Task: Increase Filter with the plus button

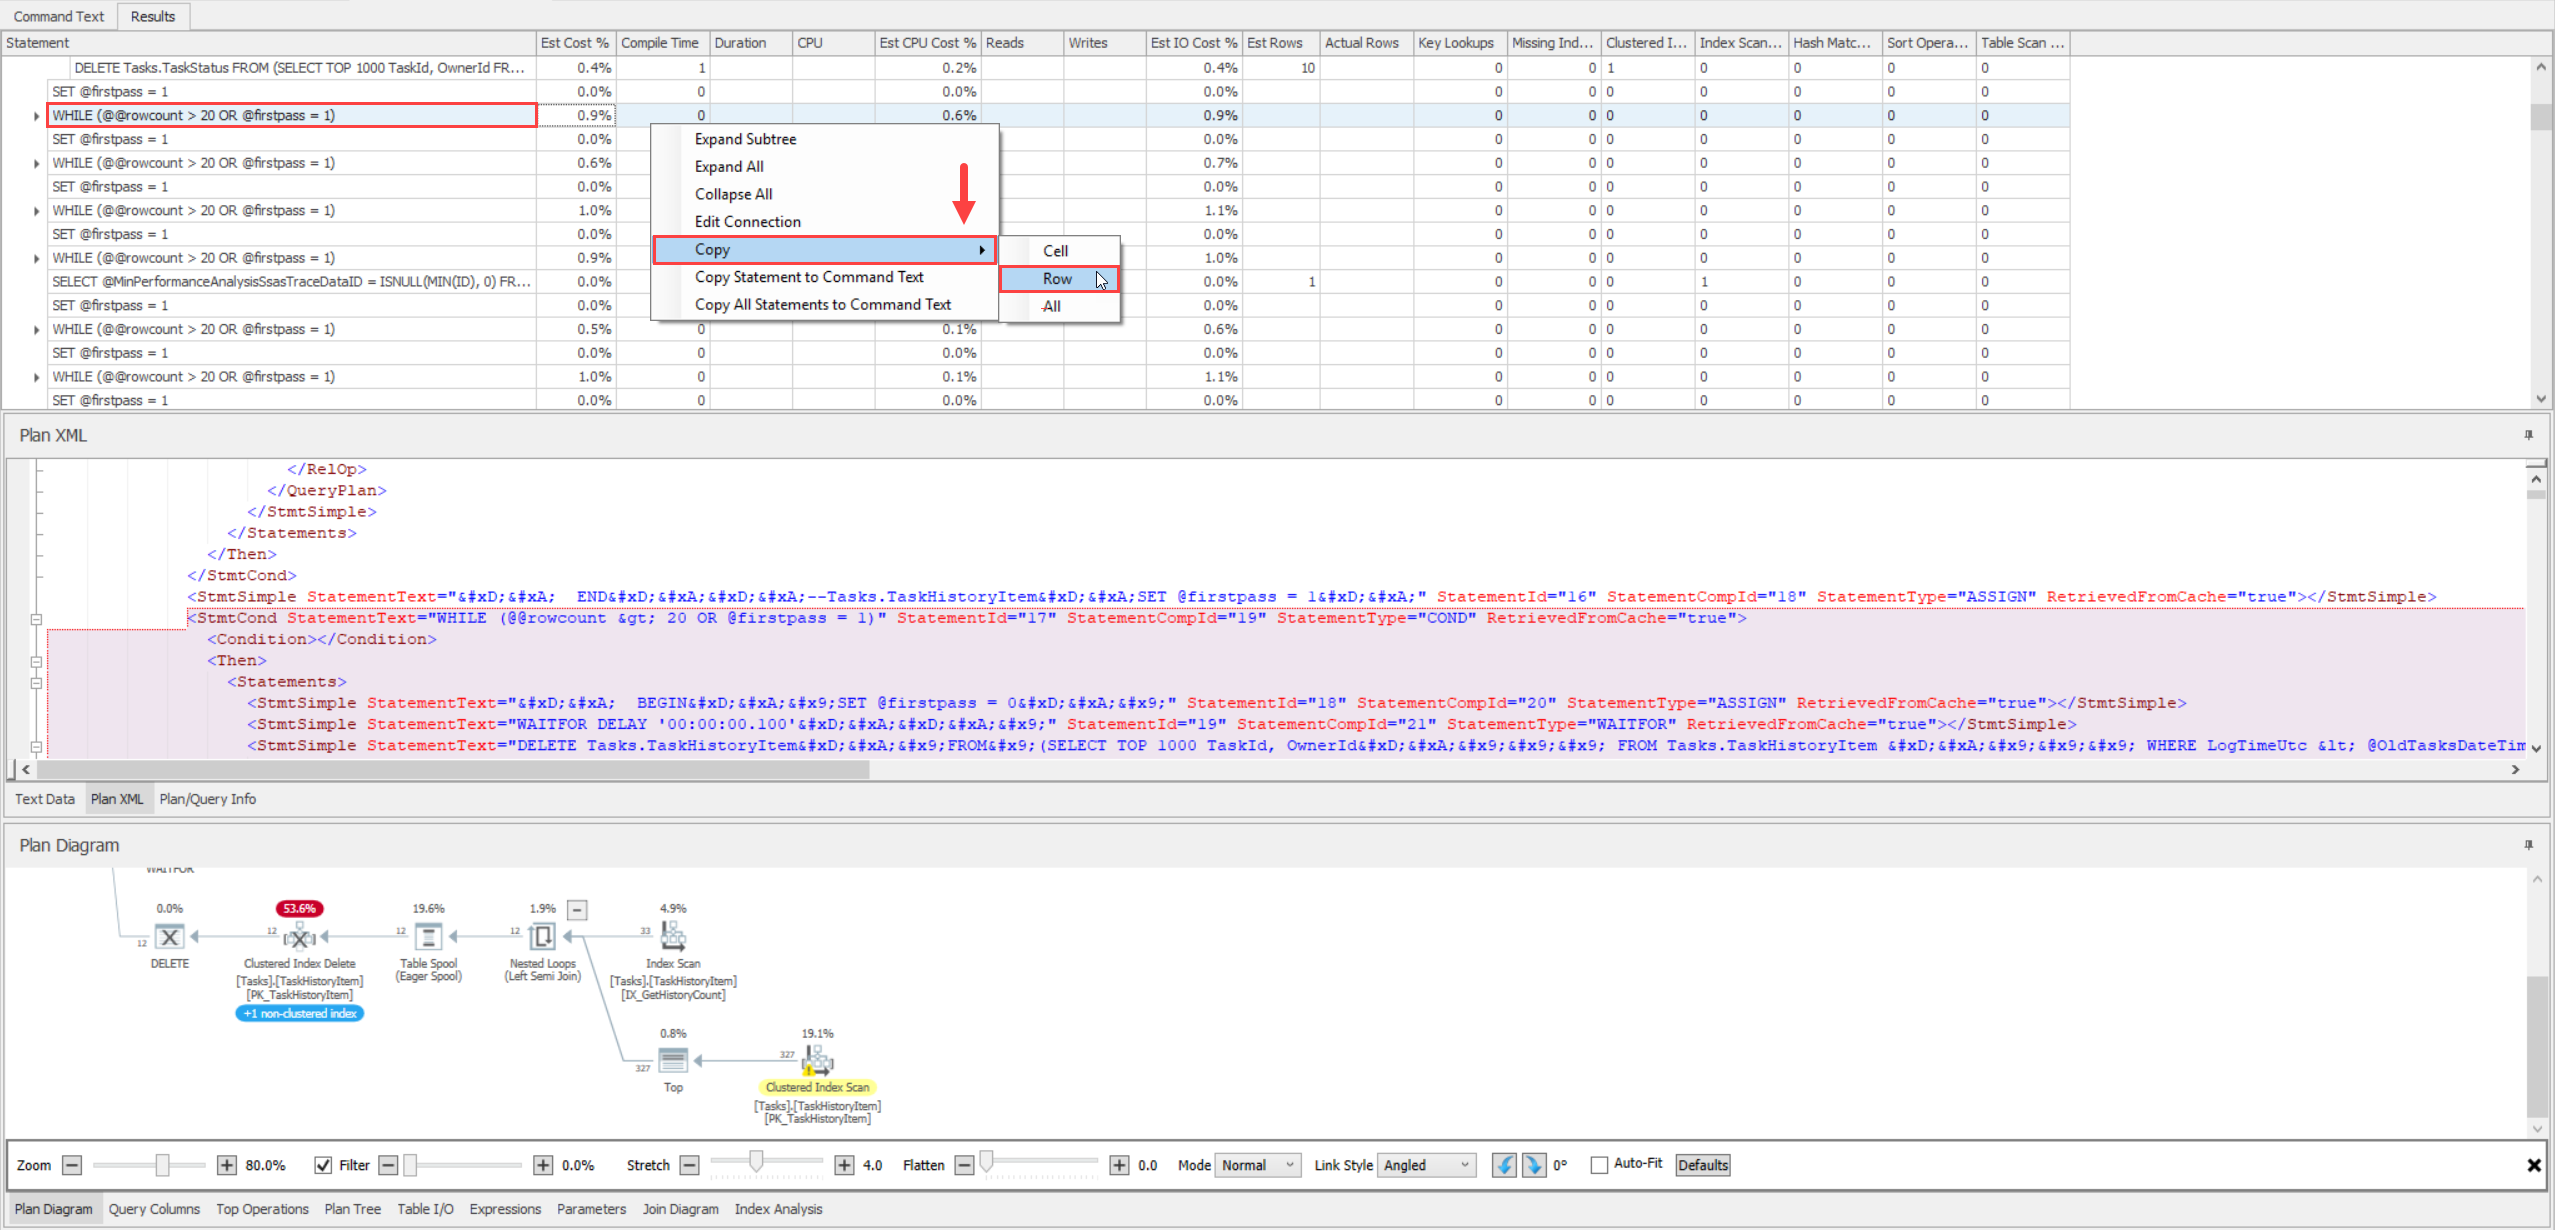Action: [x=543, y=1165]
